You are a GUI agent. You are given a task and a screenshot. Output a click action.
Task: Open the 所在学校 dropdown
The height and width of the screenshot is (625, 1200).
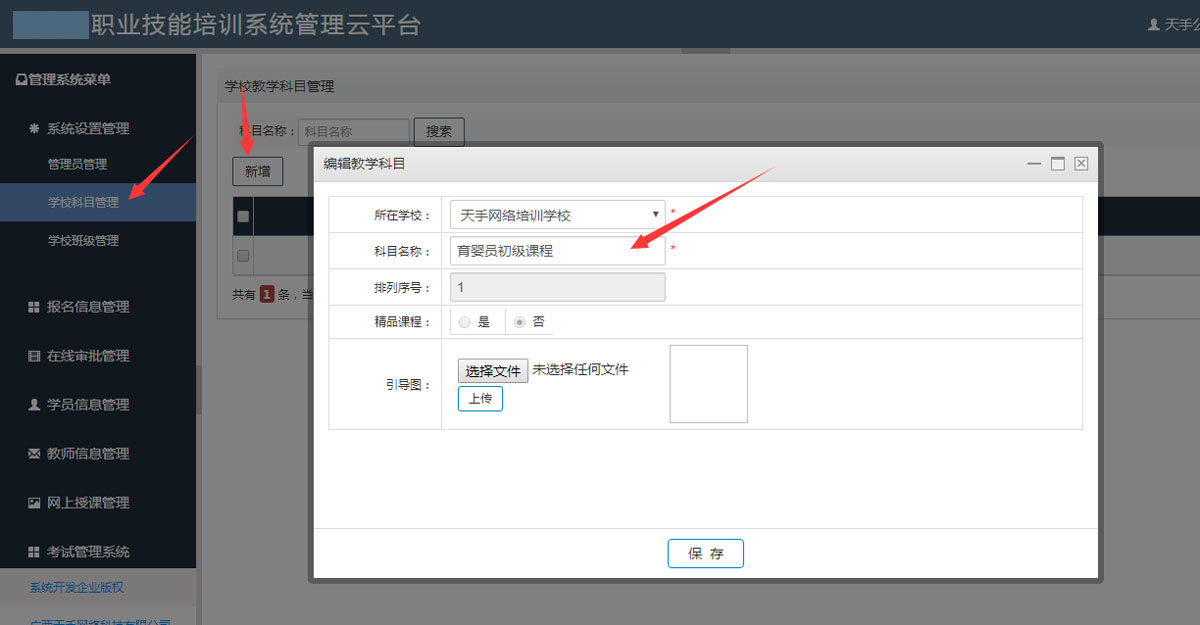click(x=557, y=215)
